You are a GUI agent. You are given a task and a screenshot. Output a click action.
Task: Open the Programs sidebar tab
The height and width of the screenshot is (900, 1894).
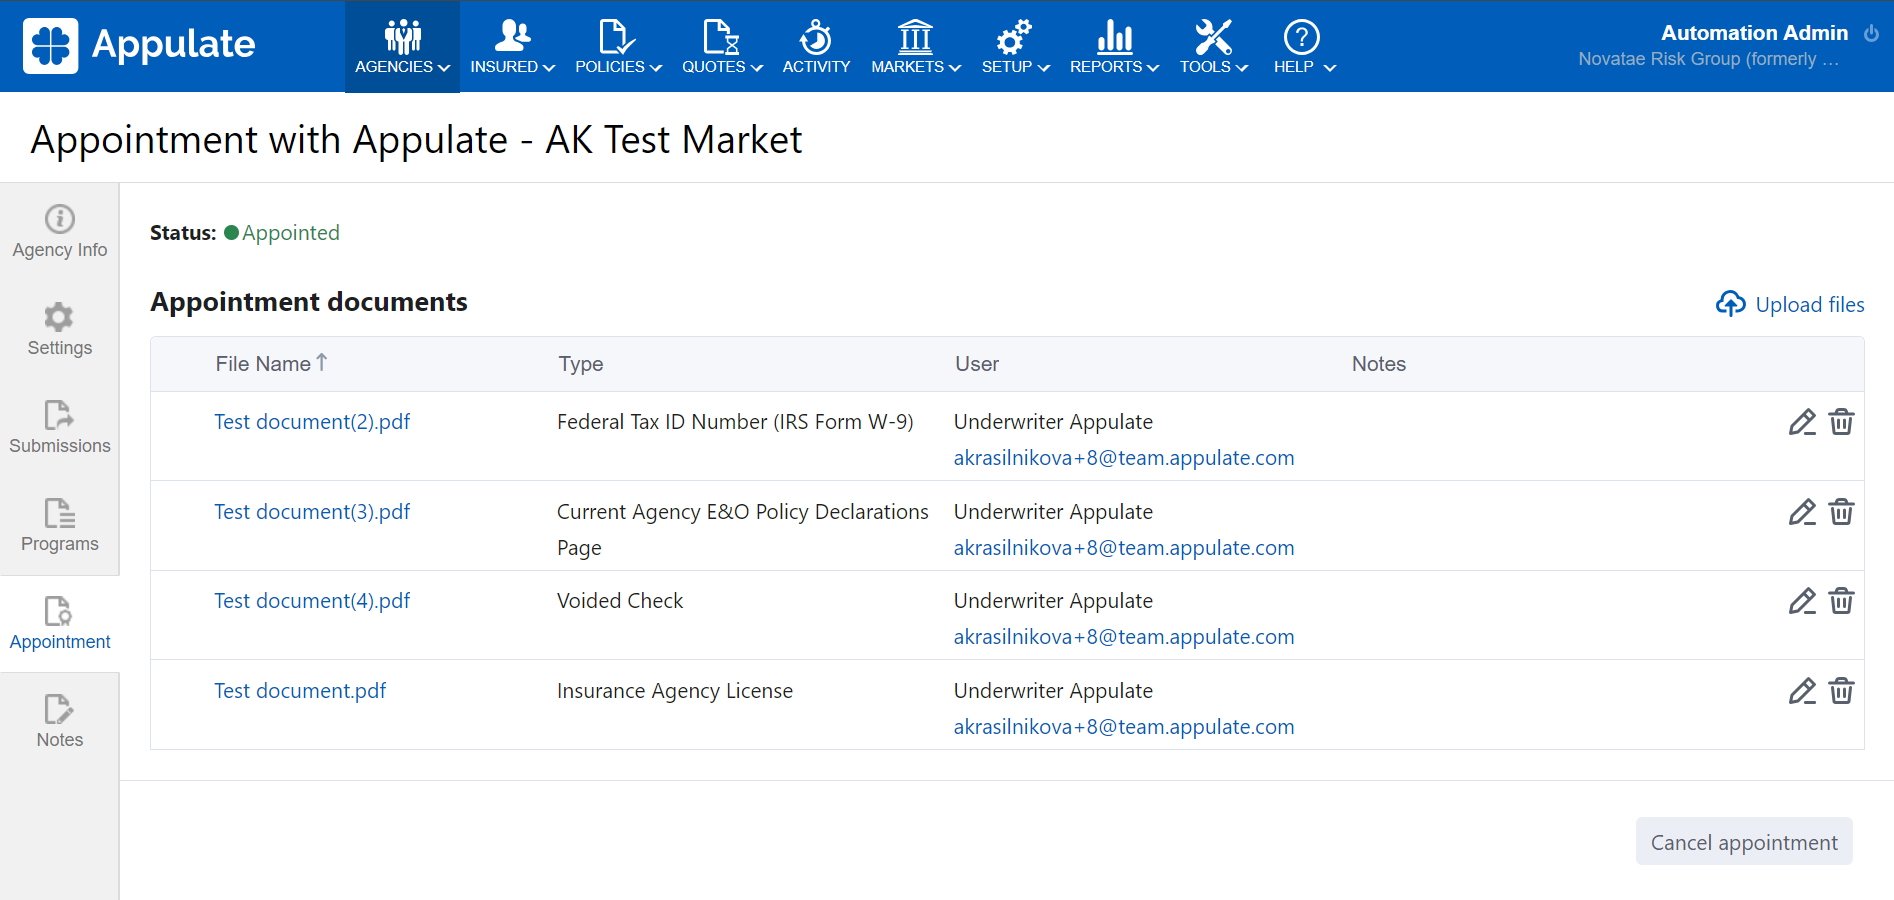60,526
